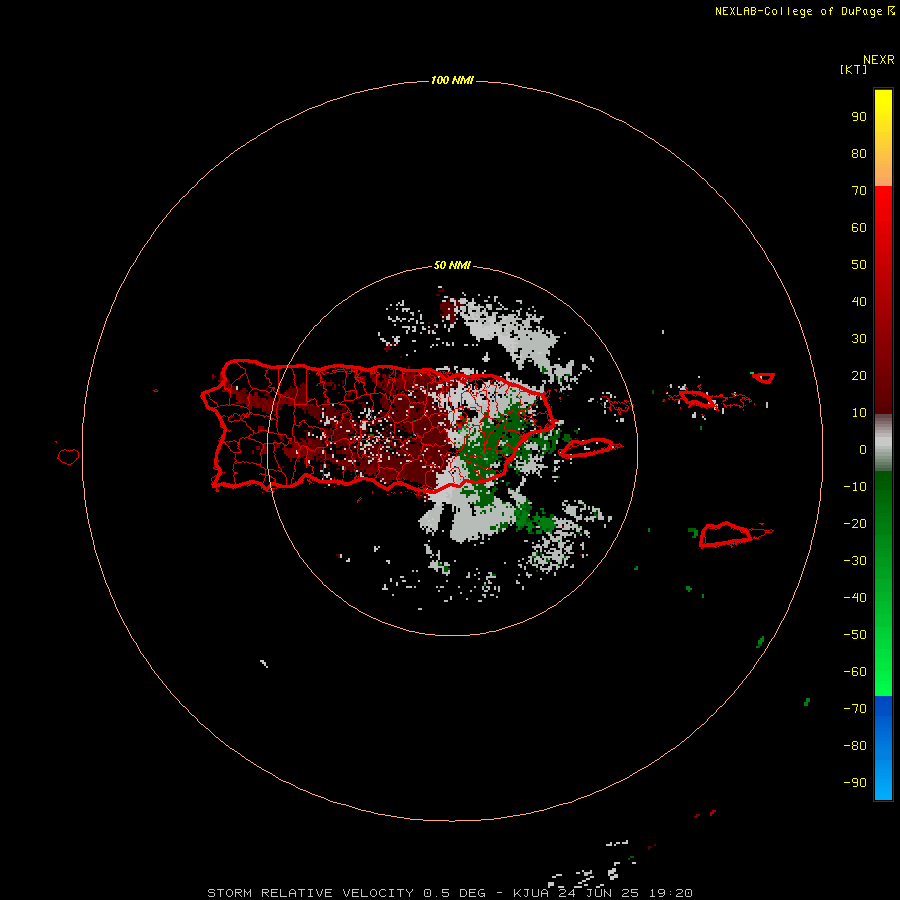Click the Storm Relative Velocity caption text
Image resolution: width=900 pixels, height=900 pixels.
[x=450, y=893]
